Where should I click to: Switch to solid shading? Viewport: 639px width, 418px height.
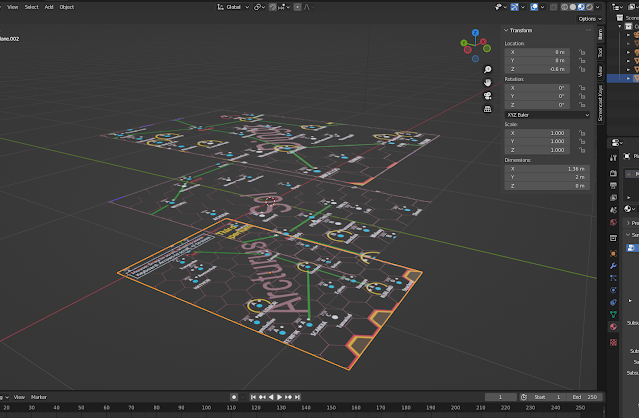click(573, 7)
